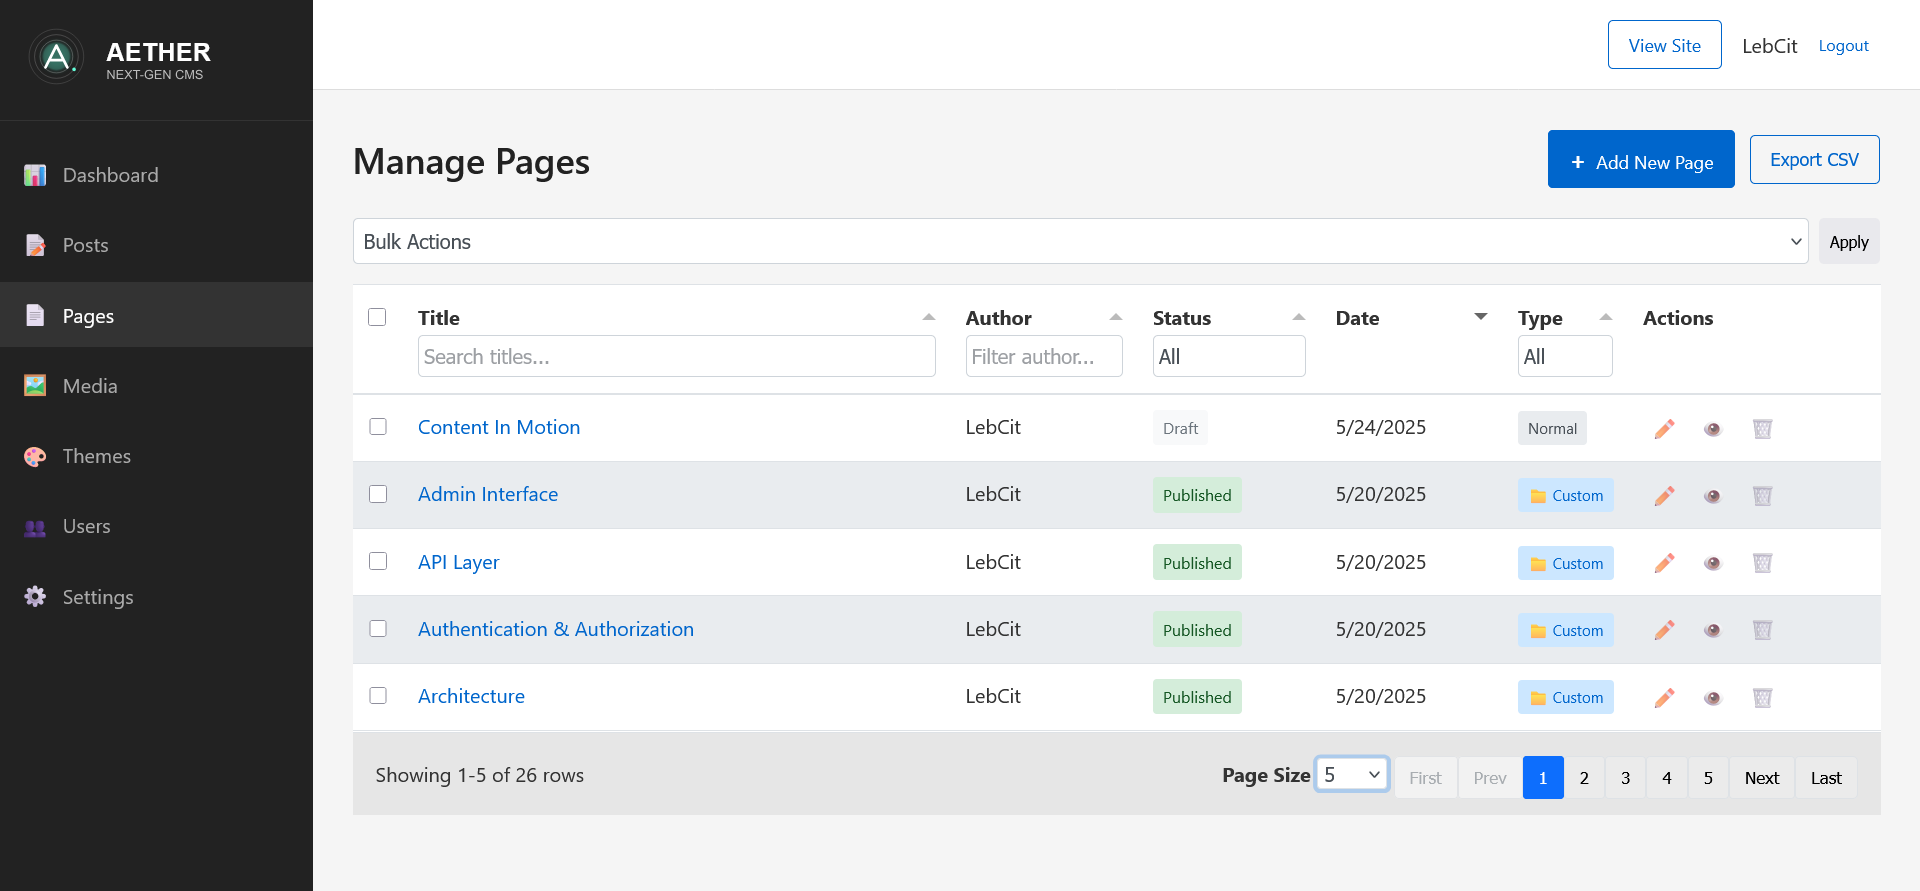The height and width of the screenshot is (891, 1920).
Task: Click the Settings gear icon in sidebar
Action: click(x=35, y=597)
